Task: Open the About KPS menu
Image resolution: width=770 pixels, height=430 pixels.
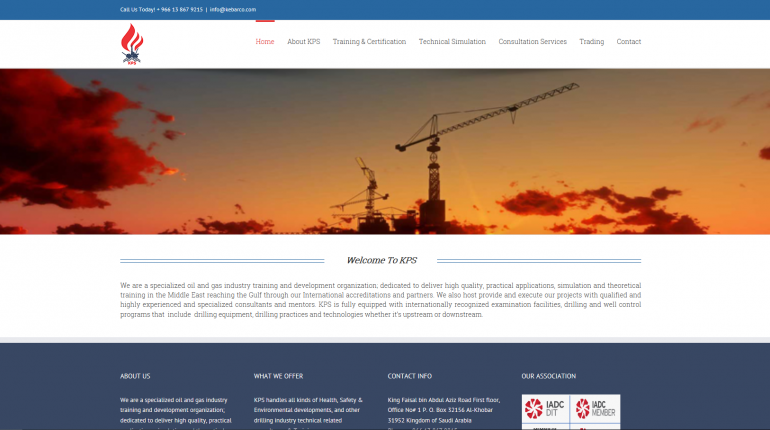Action: point(303,42)
